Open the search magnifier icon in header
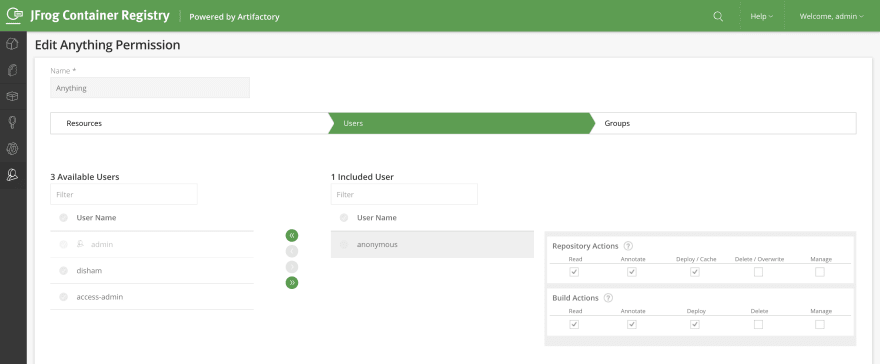 [x=718, y=16]
